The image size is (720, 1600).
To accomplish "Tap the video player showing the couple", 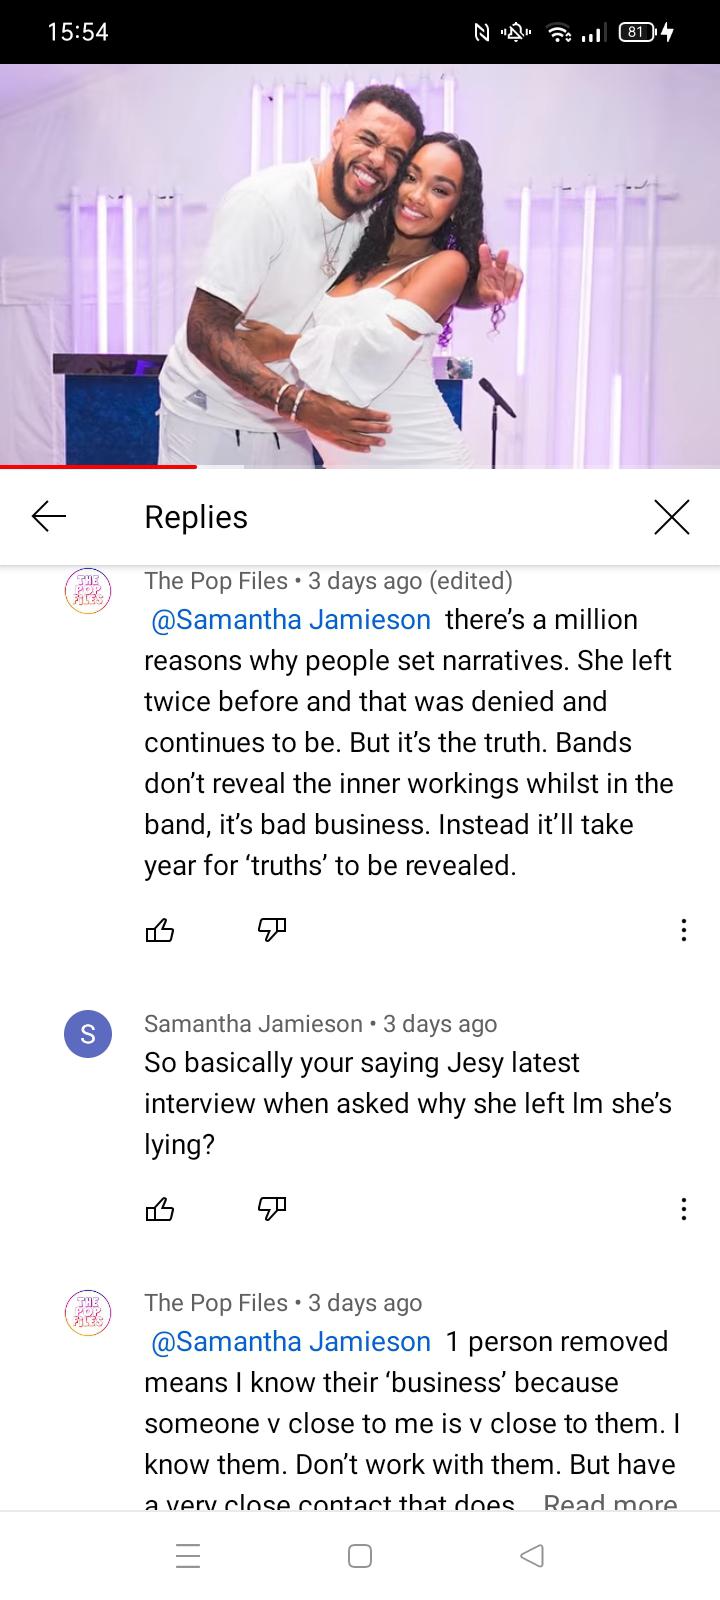I will pyautogui.click(x=360, y=265).
